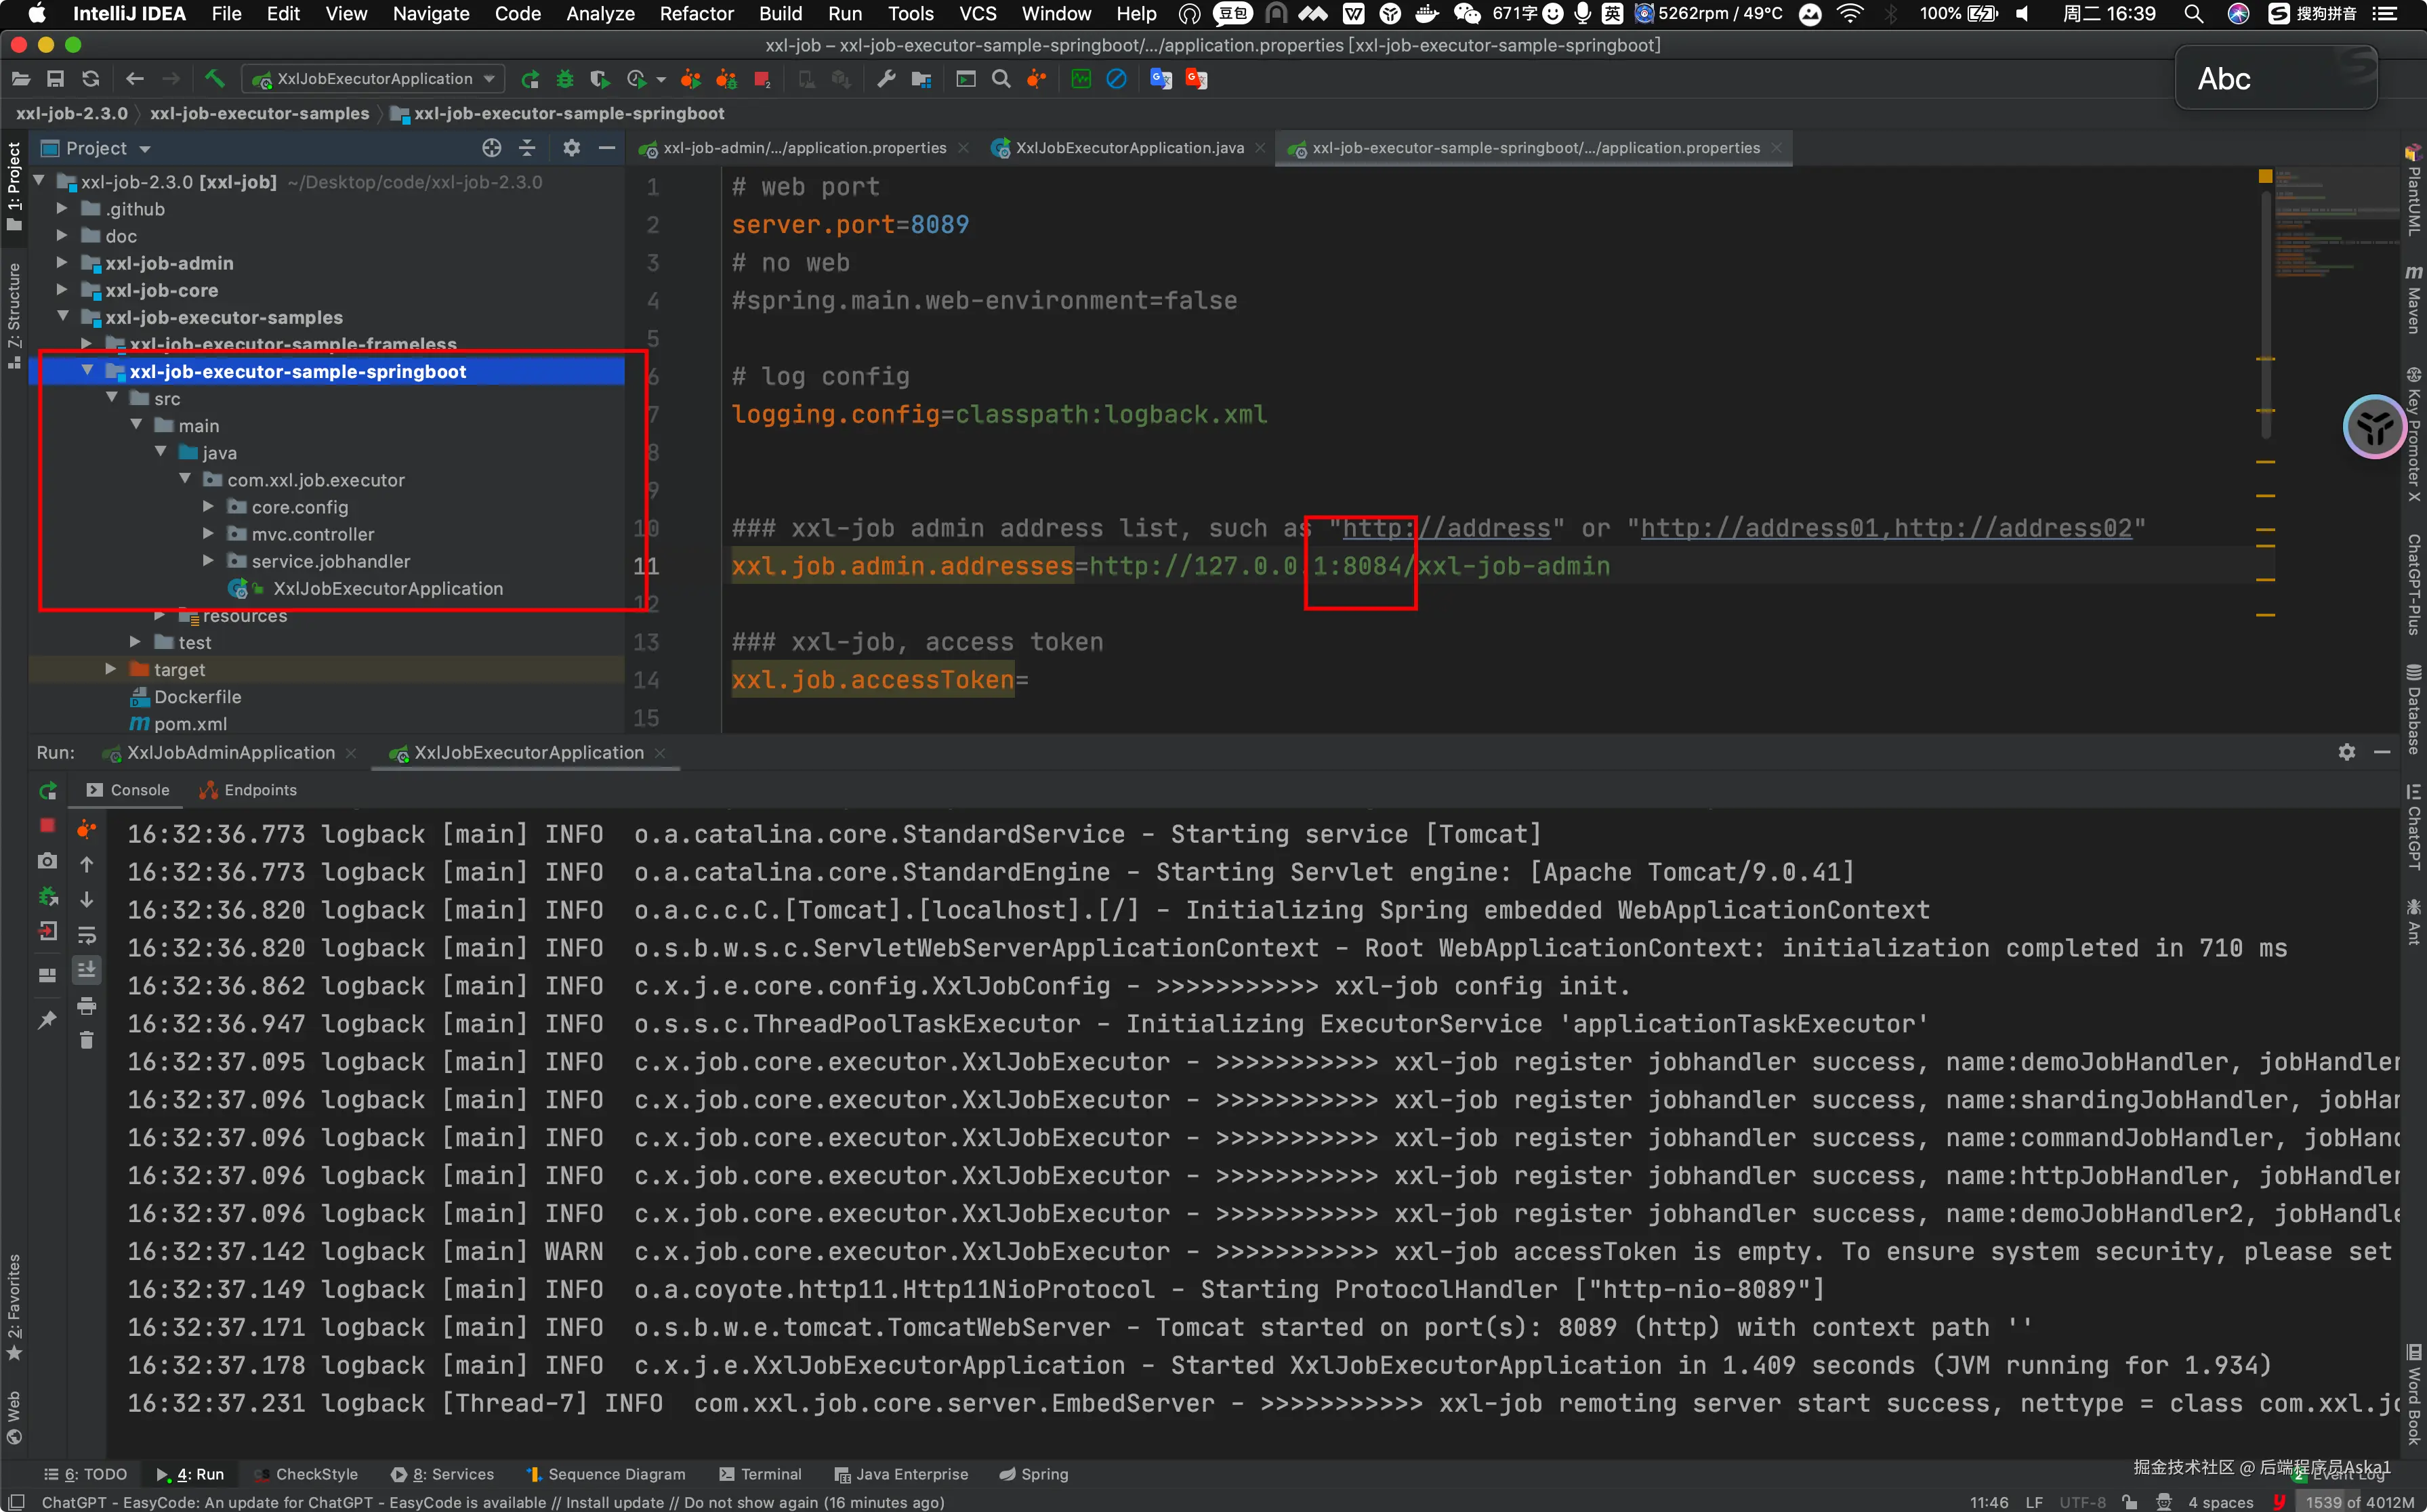Open Project panel gear options

(571, 148)
